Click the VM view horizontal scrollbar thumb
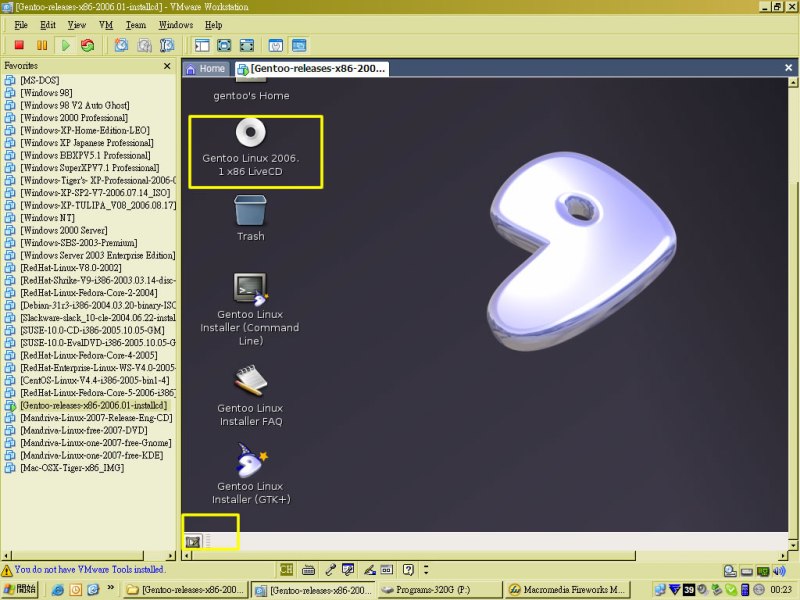Viewport: 800px width, 600px height. point(414,556)
